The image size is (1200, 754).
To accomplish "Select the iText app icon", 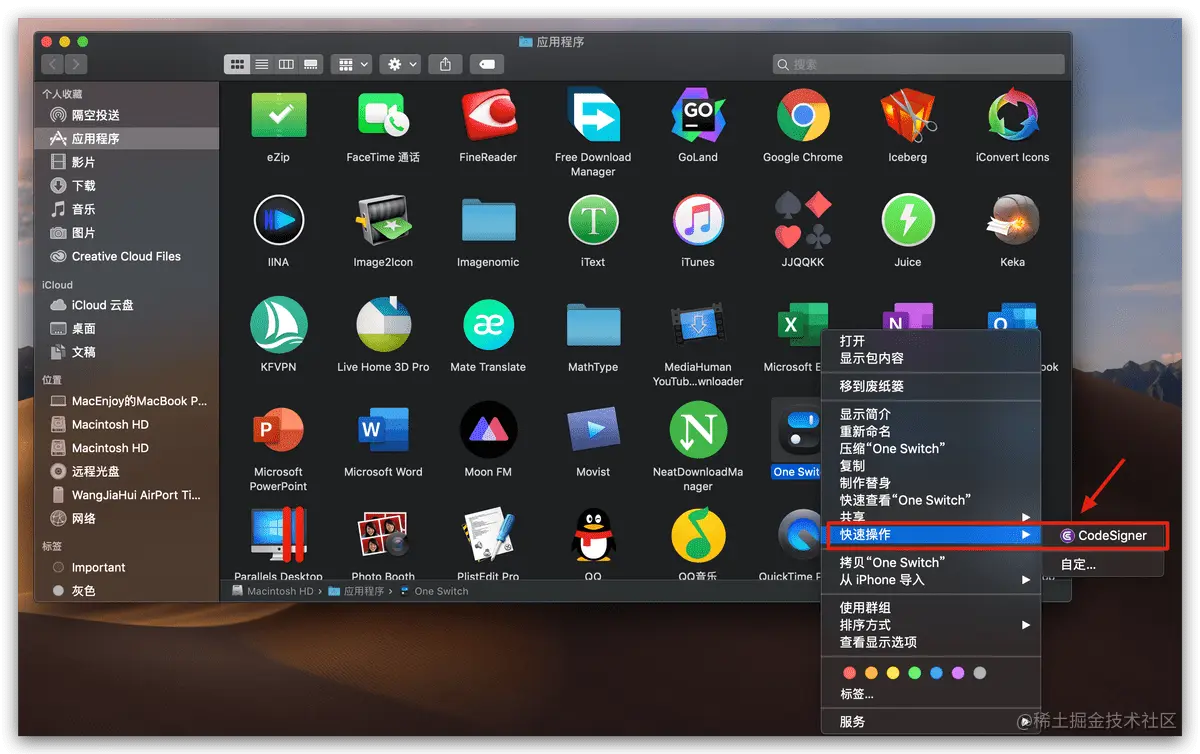I will pyautogui.click(x=593, y=221).
